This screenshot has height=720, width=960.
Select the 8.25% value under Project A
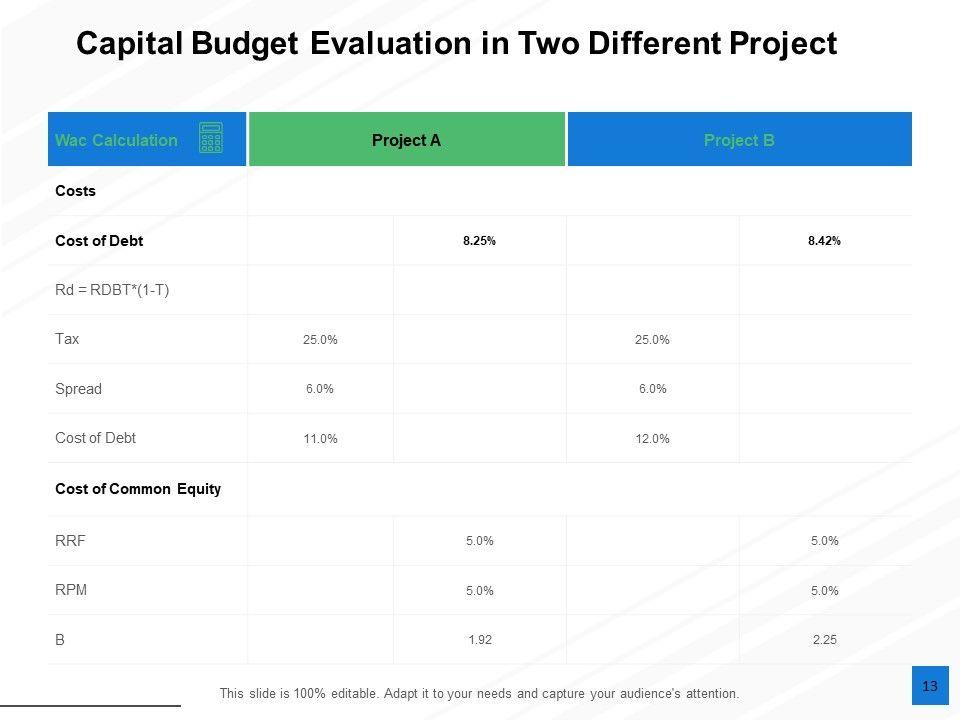pyautogui.click(x=479, y=241)
